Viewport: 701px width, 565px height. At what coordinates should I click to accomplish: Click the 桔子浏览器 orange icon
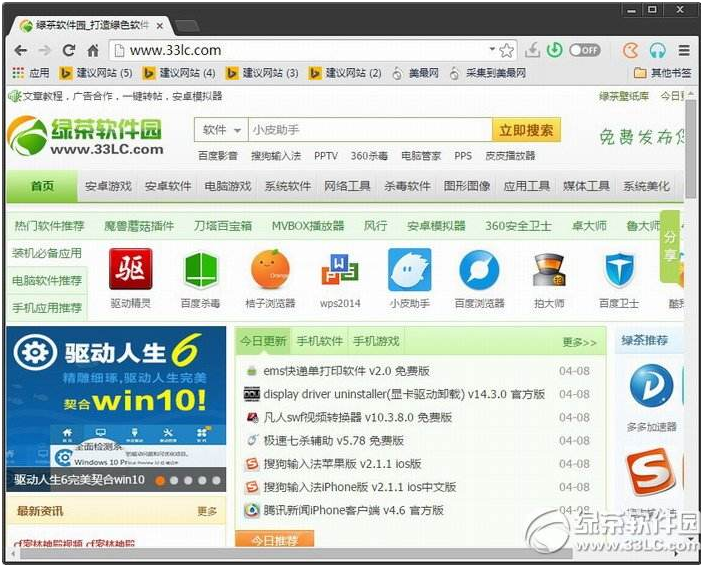pos(270,270)
